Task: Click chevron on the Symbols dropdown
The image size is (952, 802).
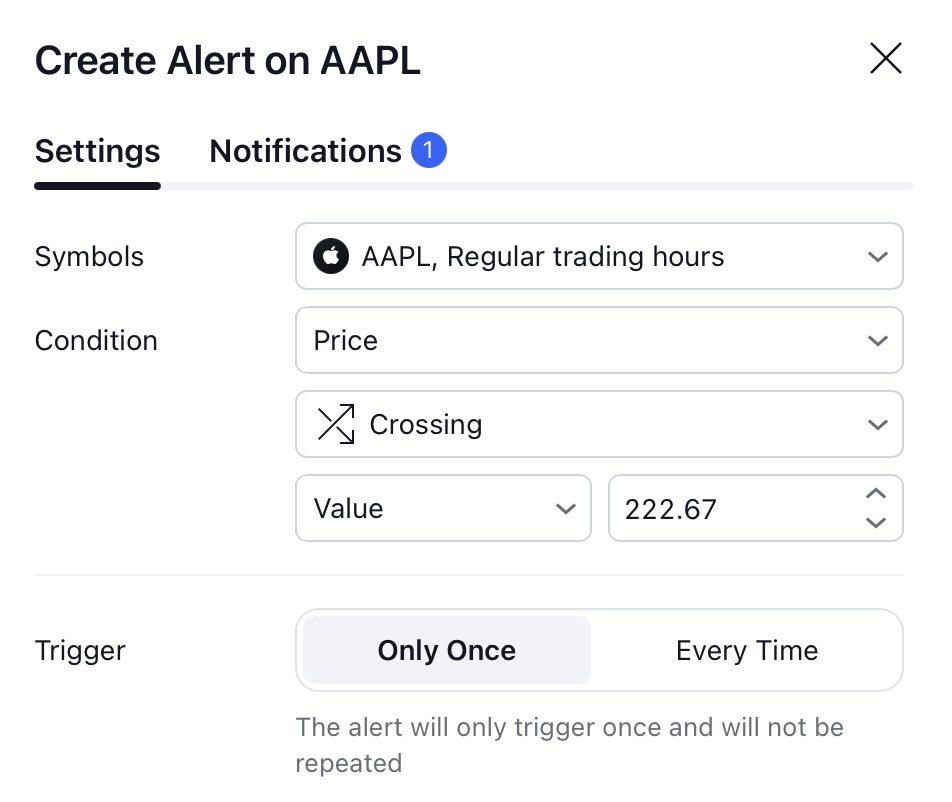Action: click(877, 257)
